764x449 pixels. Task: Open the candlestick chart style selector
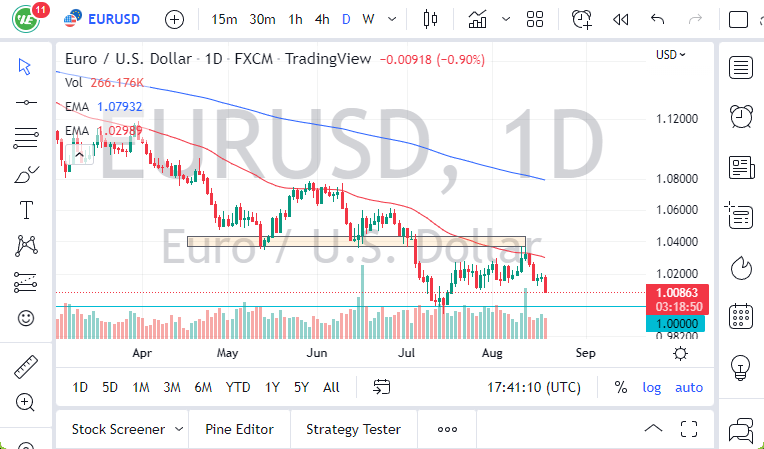pos(432,19)
